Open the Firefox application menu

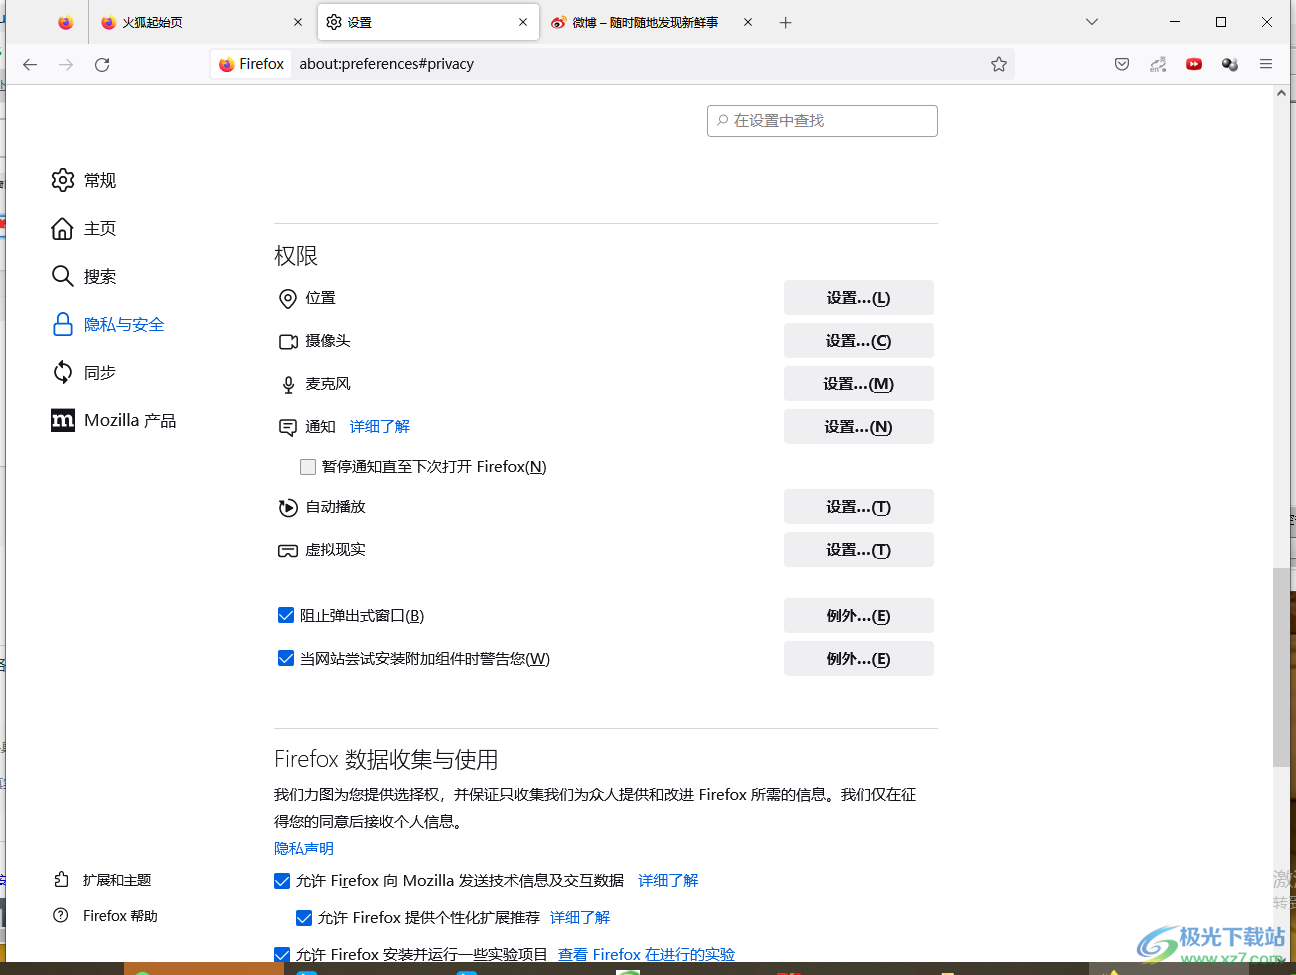tap(1266, 64)
